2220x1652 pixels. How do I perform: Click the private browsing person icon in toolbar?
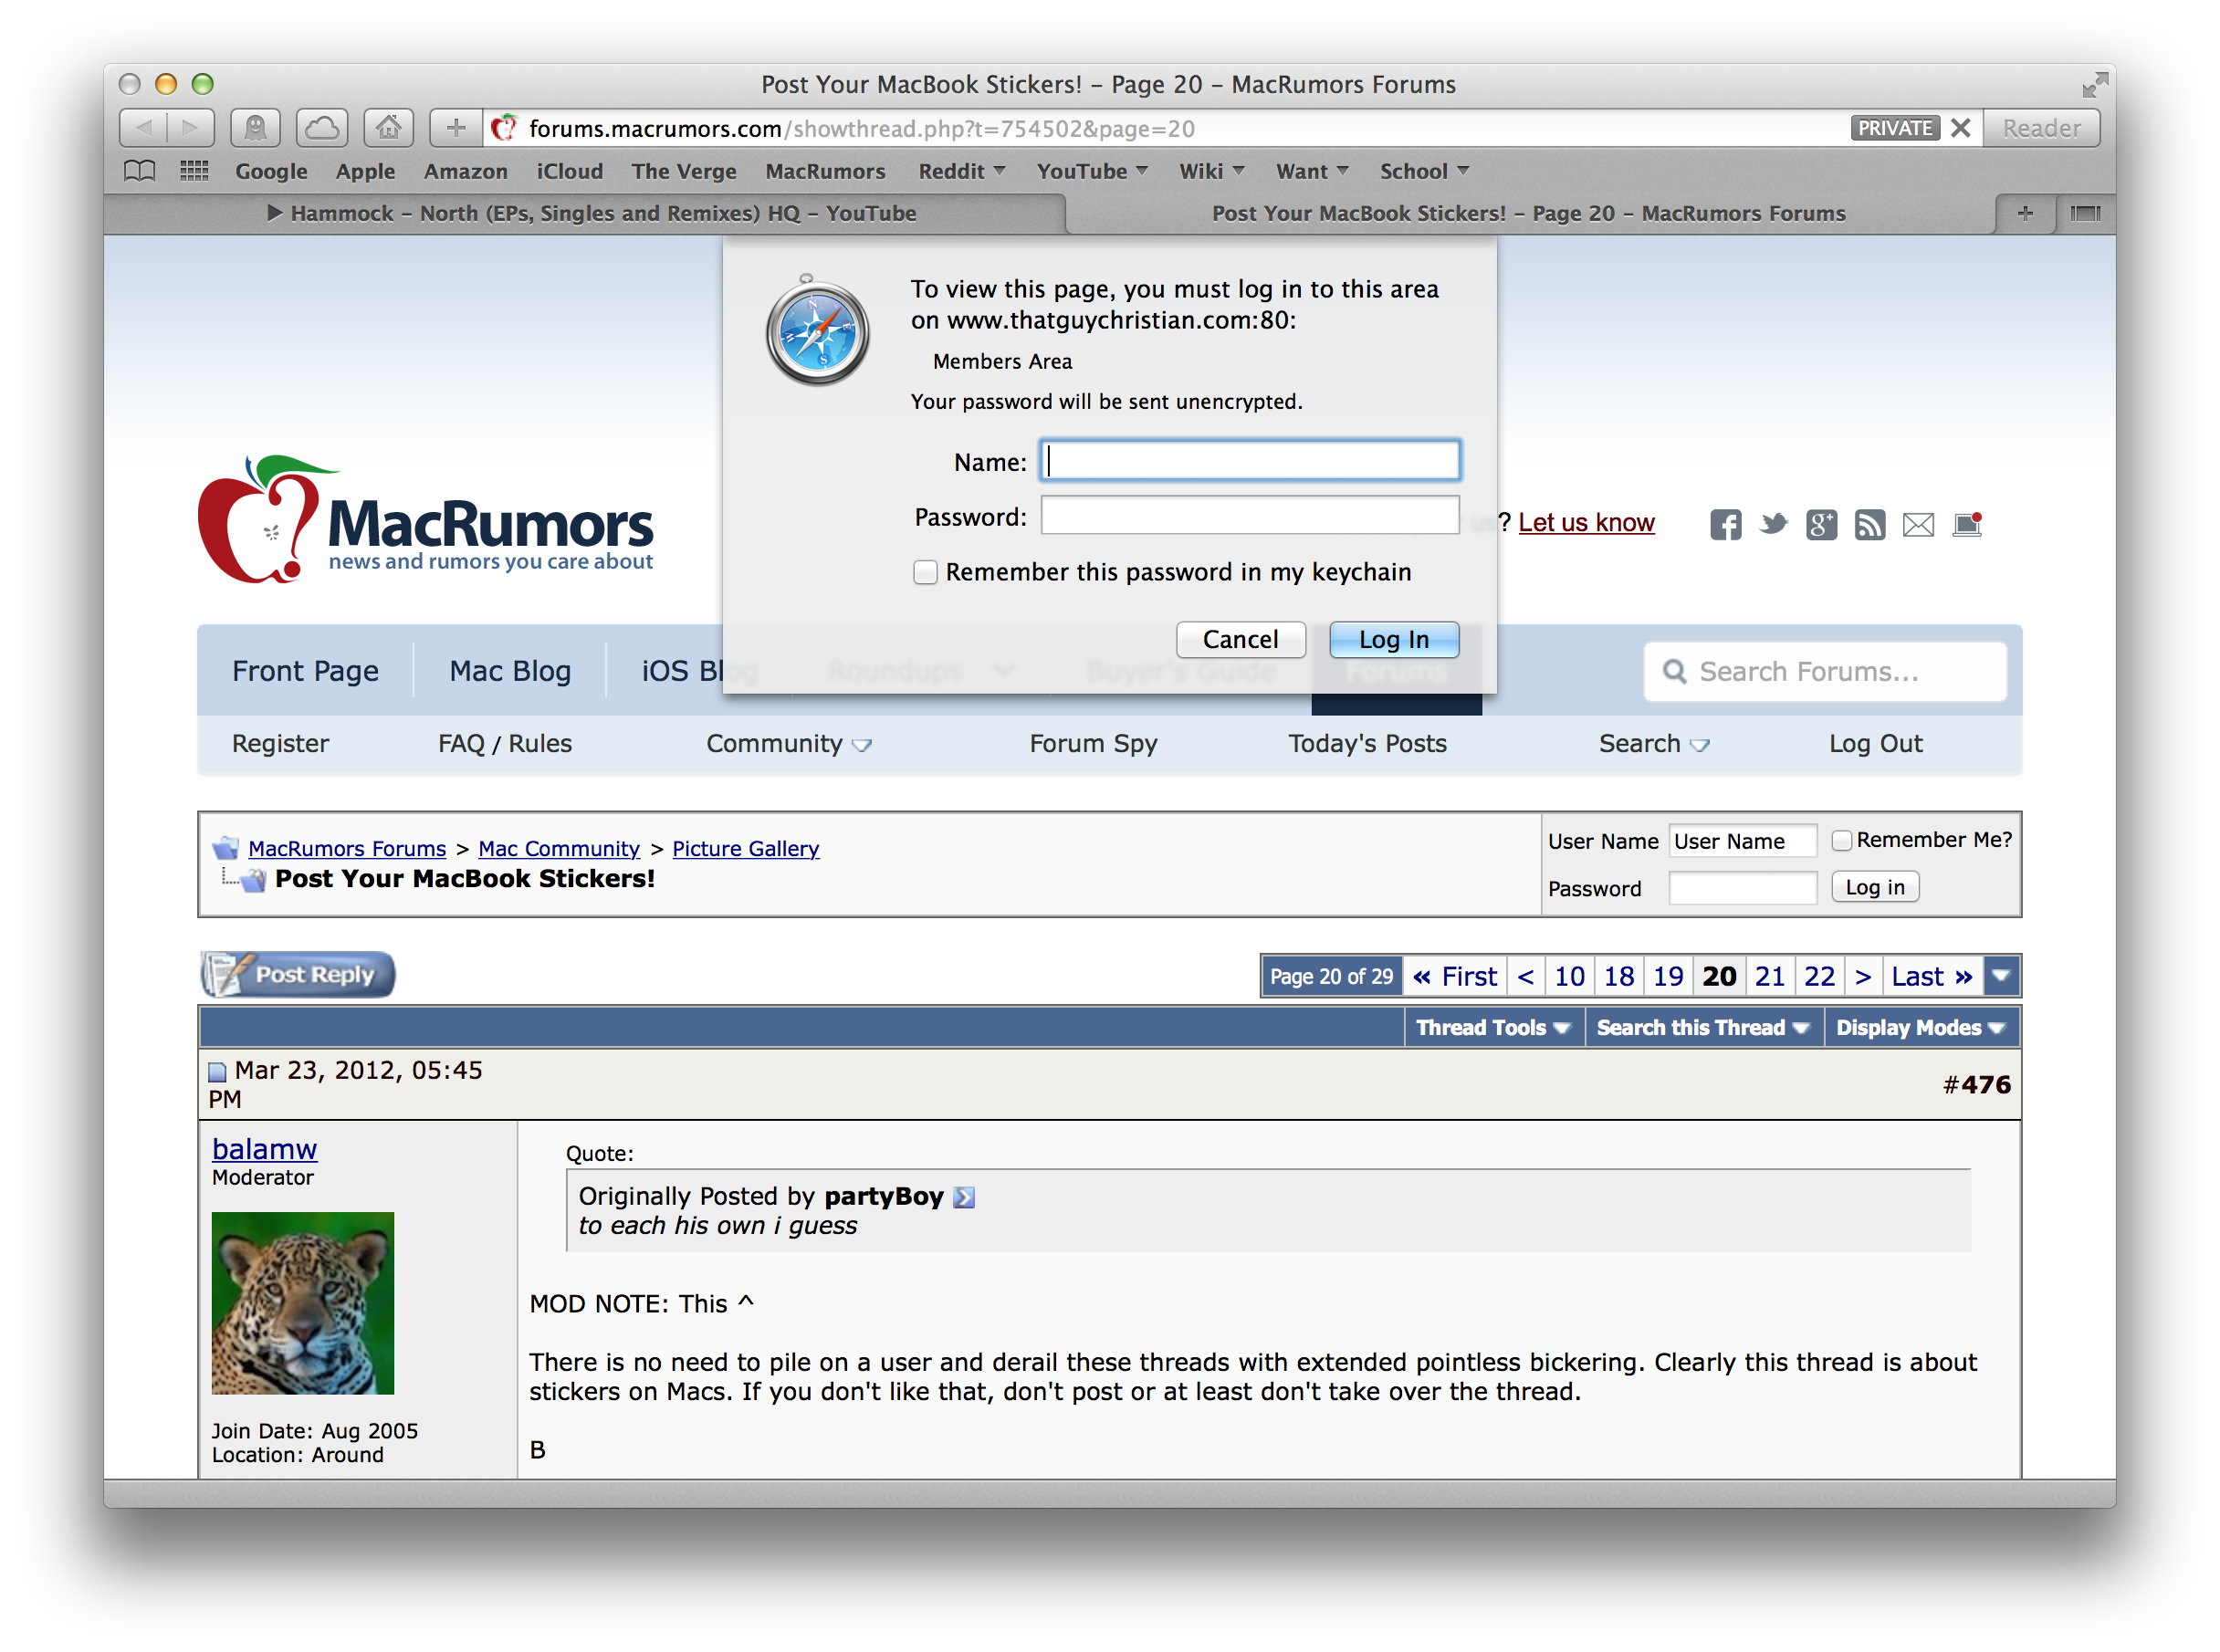point(255,128)
